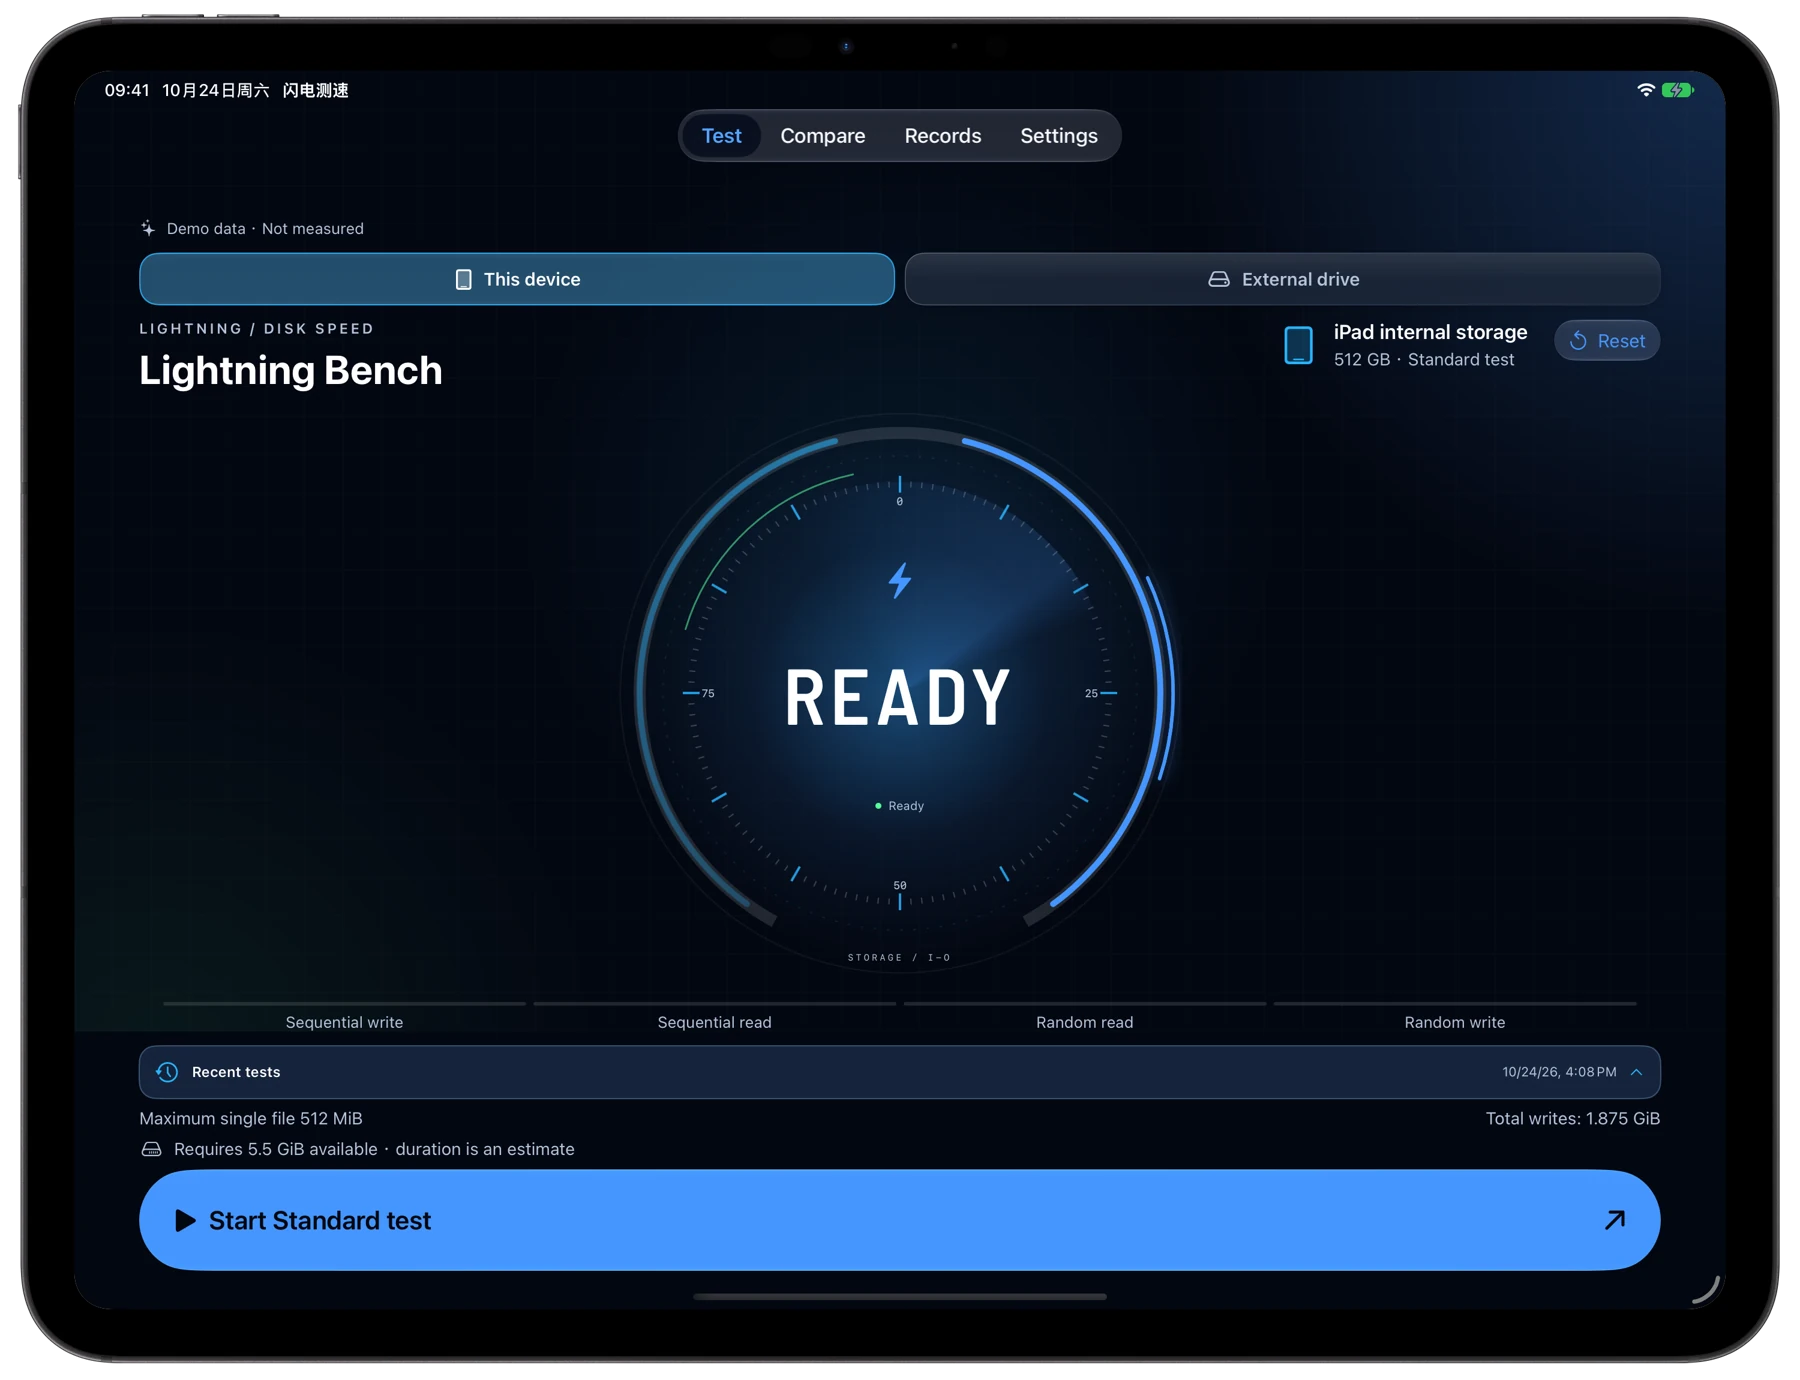Click the sparkle icon beside Demo data
This screenshot has height=1380, width=1800.
click(x=148, y=228)
